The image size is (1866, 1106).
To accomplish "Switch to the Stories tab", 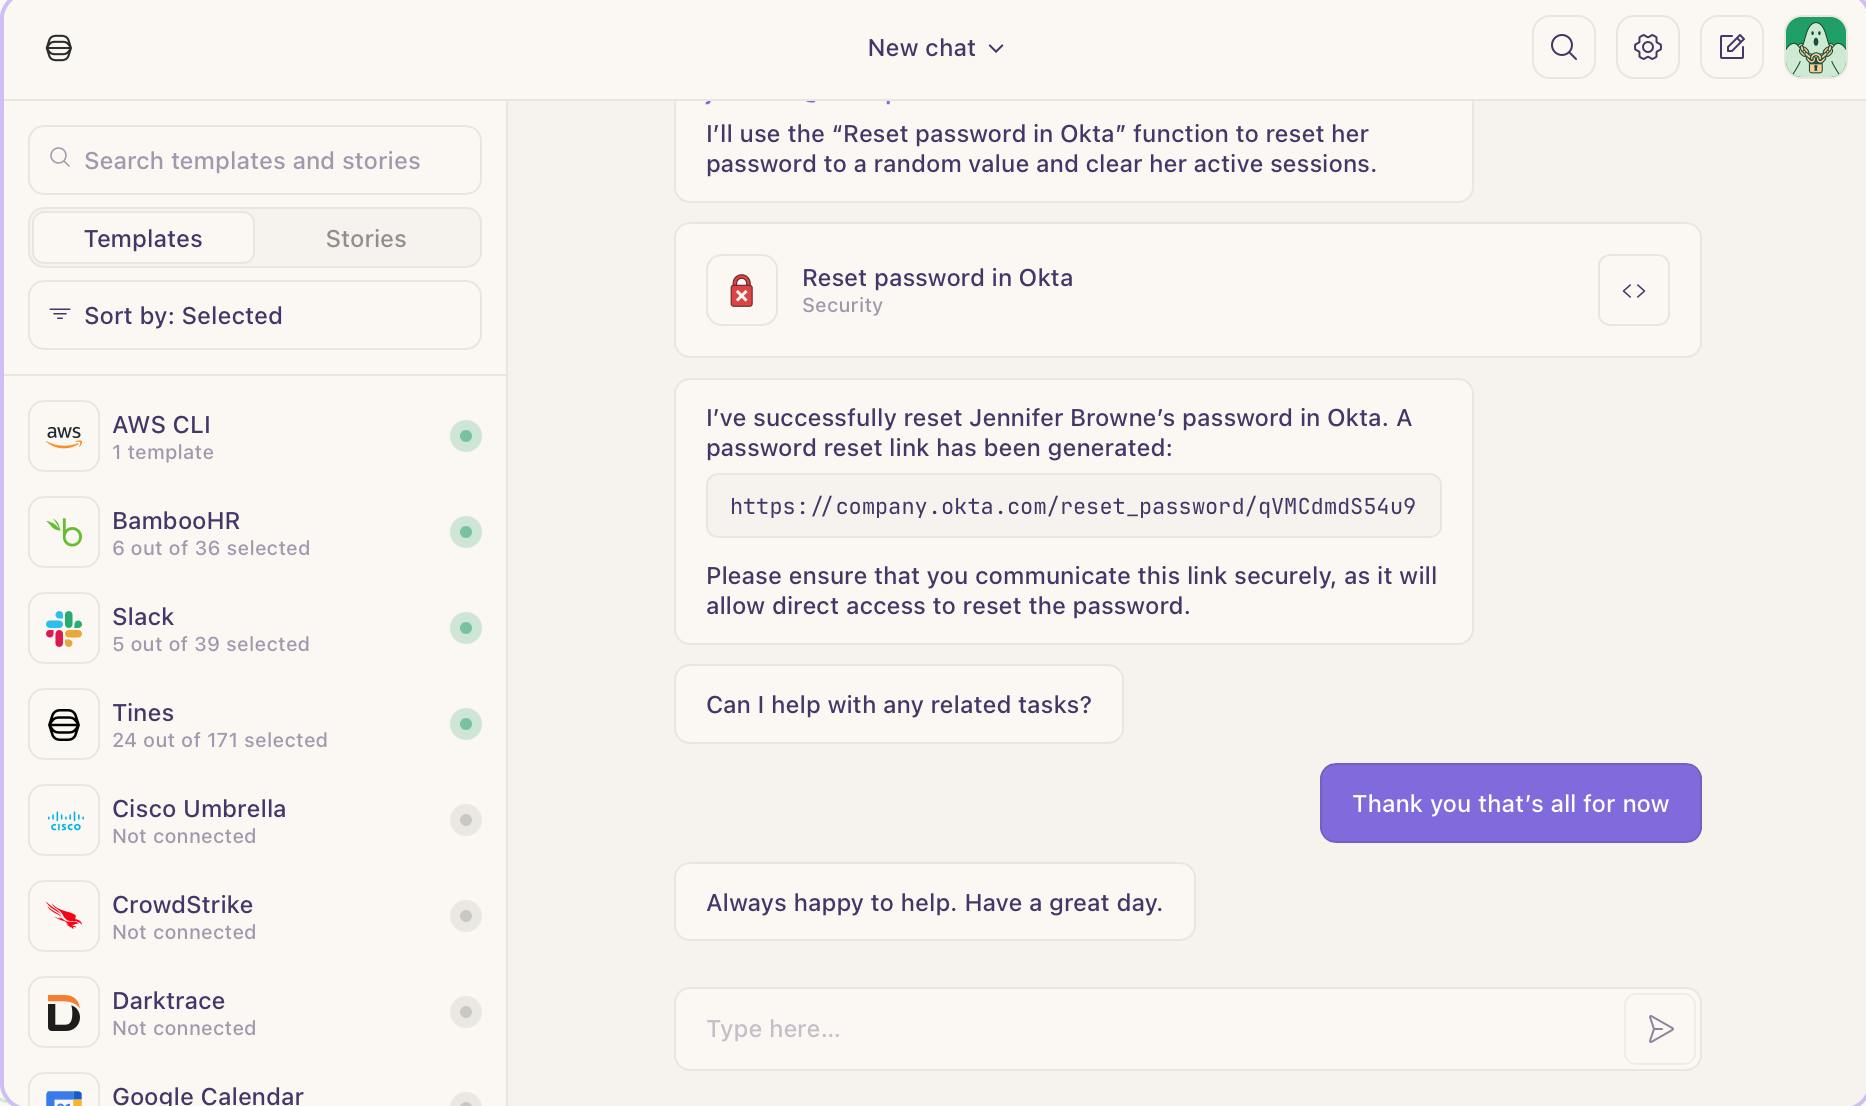I will (x=366, y=238).
